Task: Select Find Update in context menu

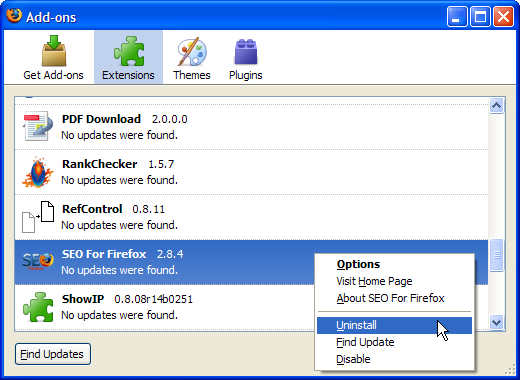Action: pos(365,342)
